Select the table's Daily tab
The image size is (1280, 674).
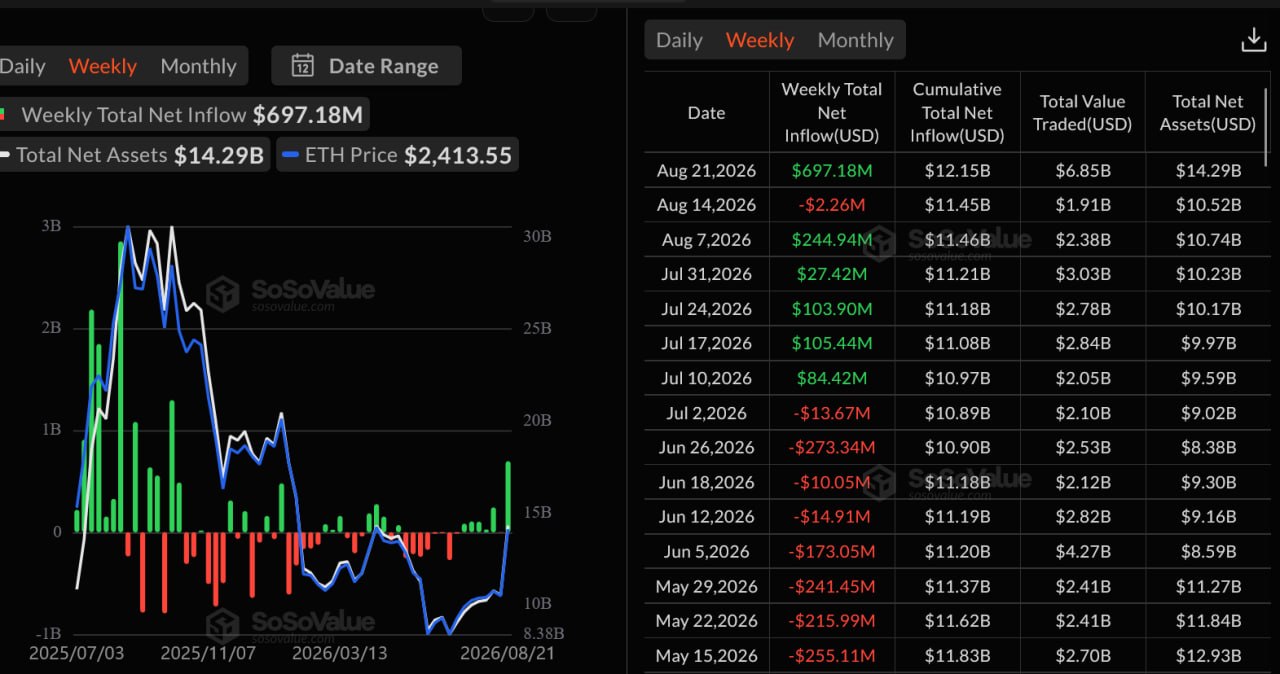click(x=679, y=40)
